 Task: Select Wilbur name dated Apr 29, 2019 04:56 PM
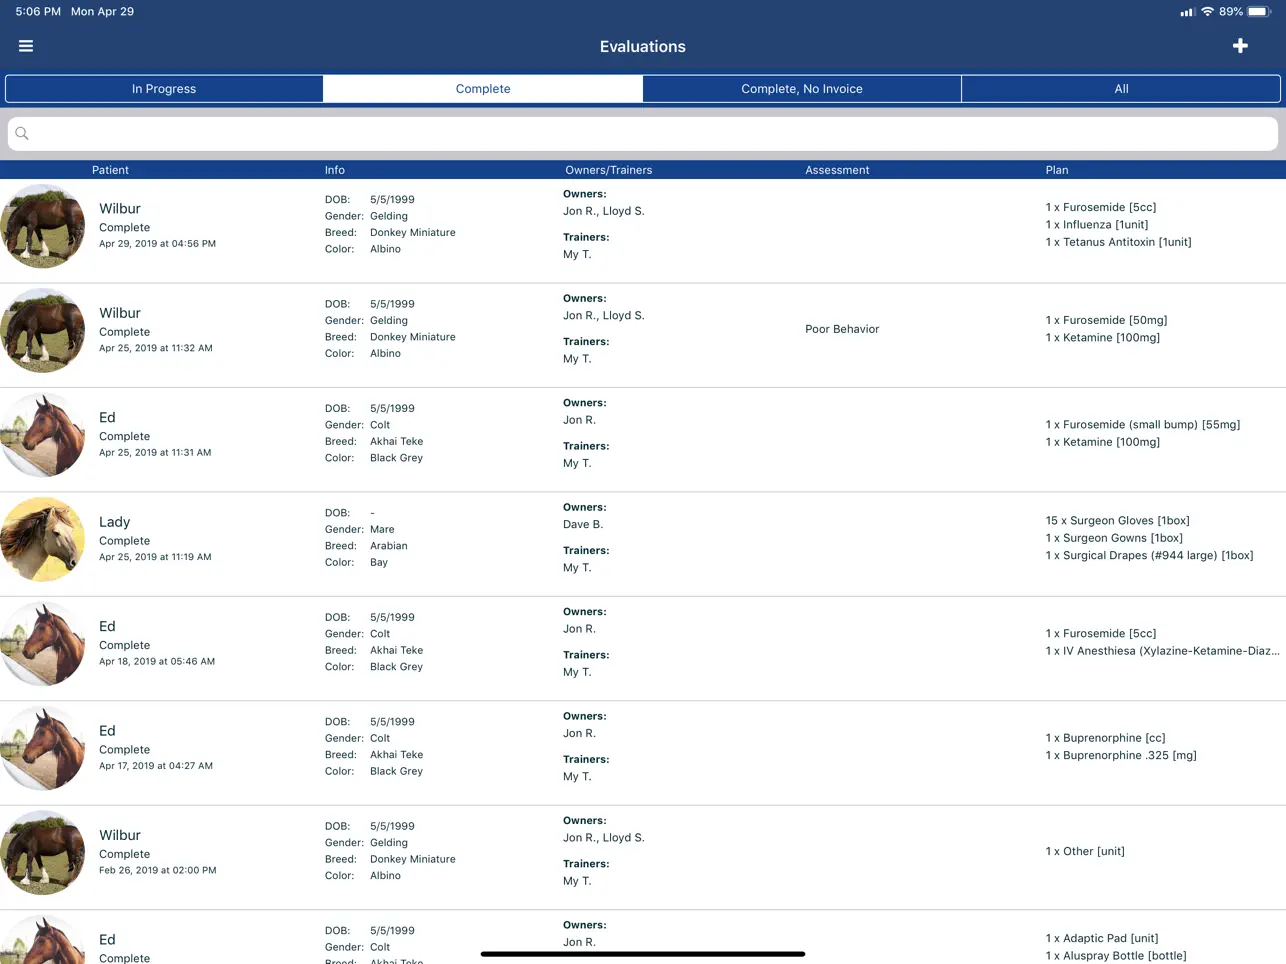click(120, 209)
